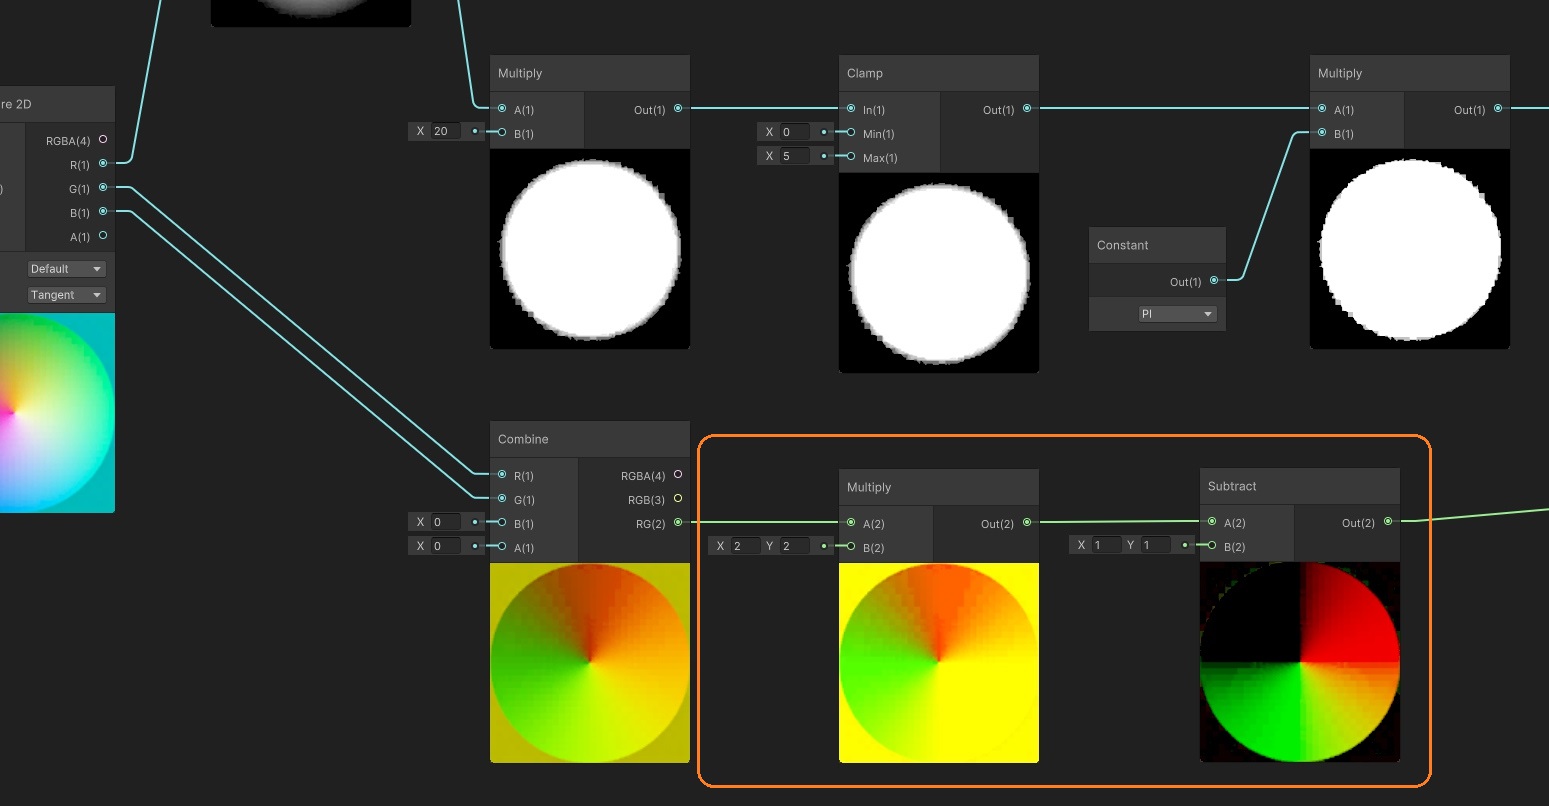1549x806 pixels.
Task: Click the RG(2) output port on Combine node
Action: [x=678, y=523]
